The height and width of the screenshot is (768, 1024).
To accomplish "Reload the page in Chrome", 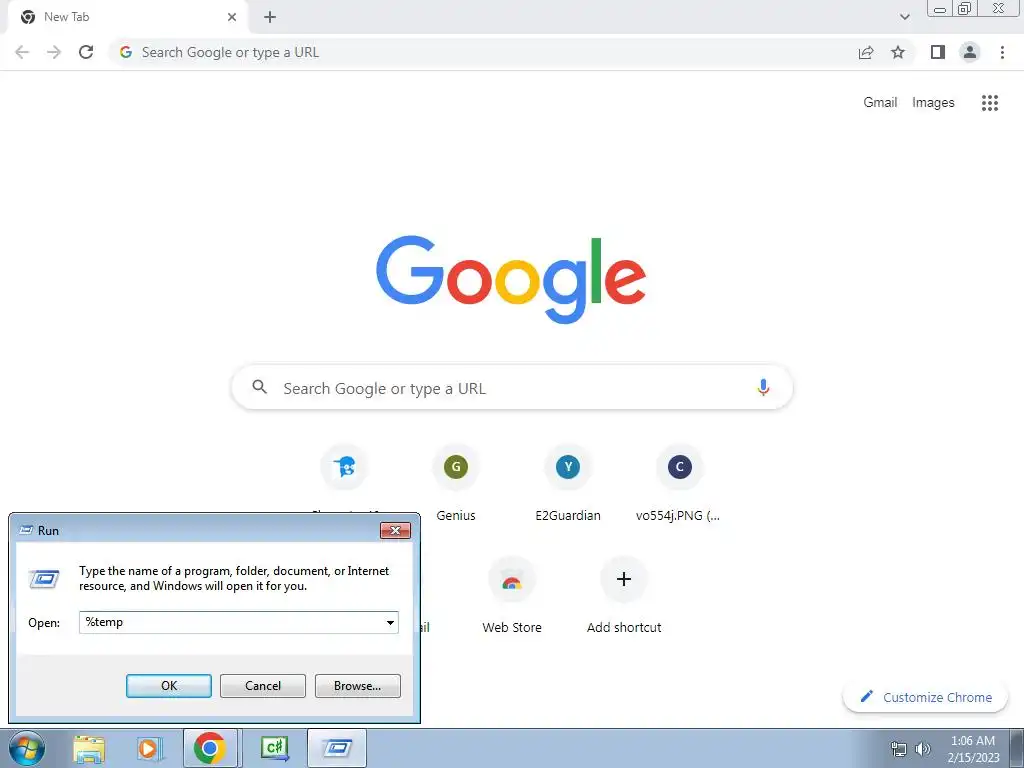I will pos(86,52).
